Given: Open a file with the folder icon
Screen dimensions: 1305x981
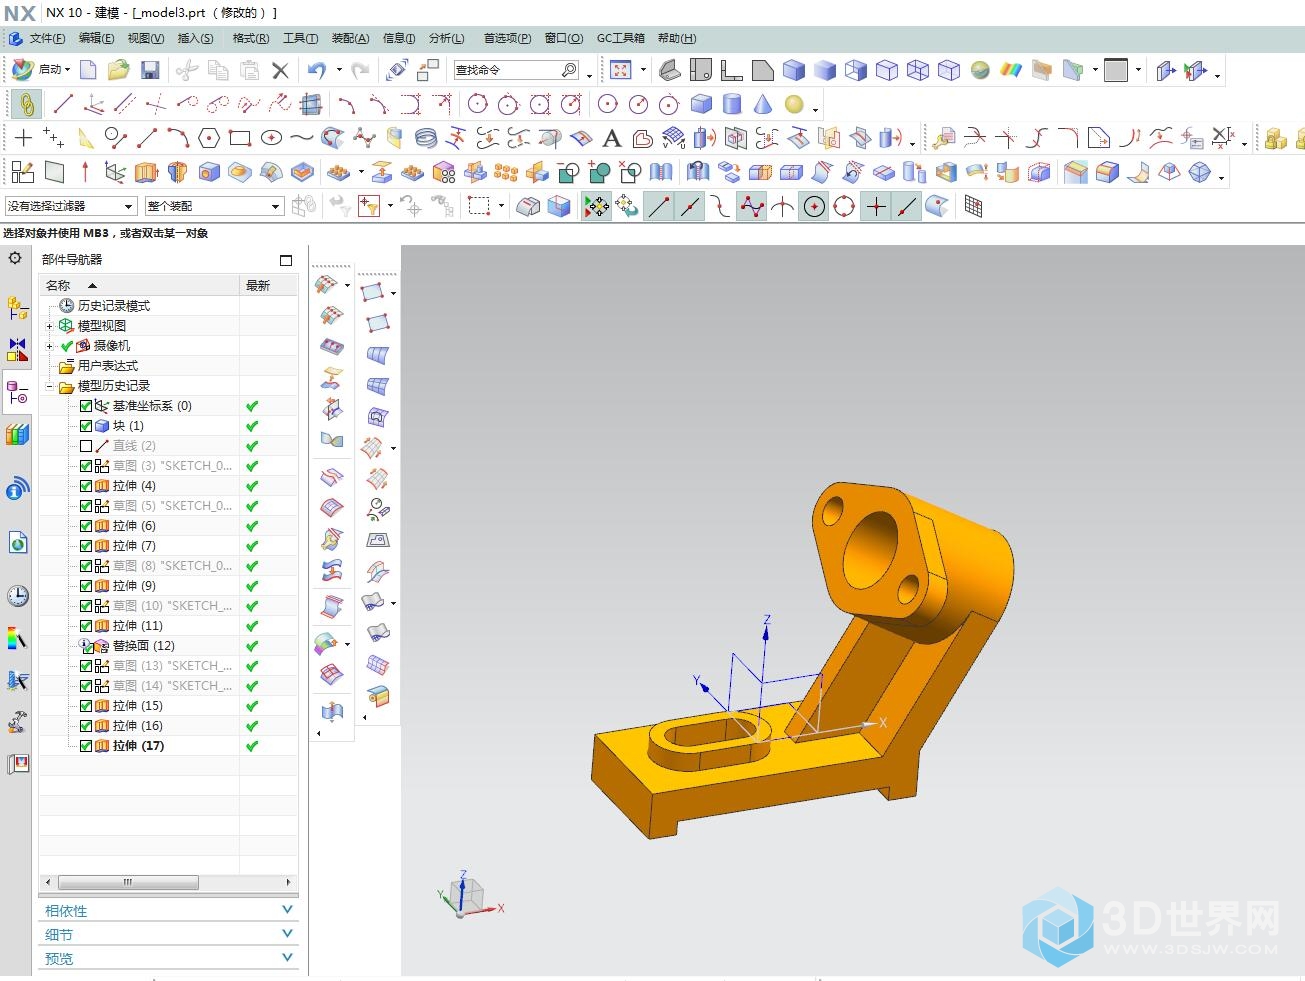Looking at the screenshot, I should coord(119,70).
